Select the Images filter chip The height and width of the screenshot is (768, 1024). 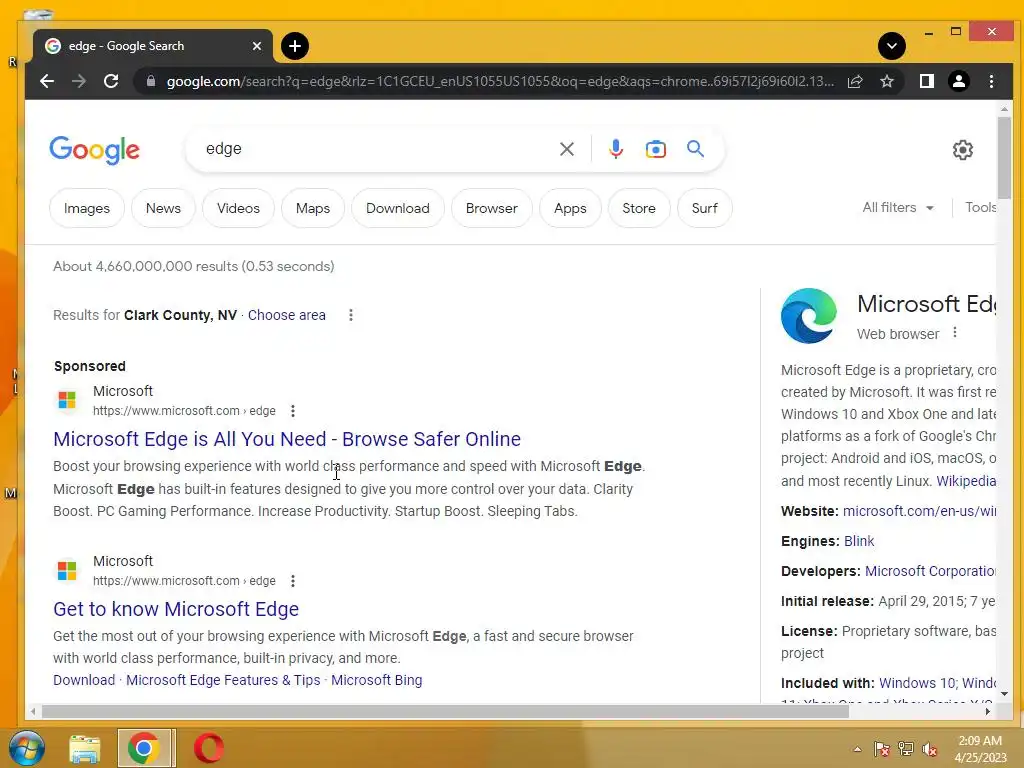click(x=87, y=208)
